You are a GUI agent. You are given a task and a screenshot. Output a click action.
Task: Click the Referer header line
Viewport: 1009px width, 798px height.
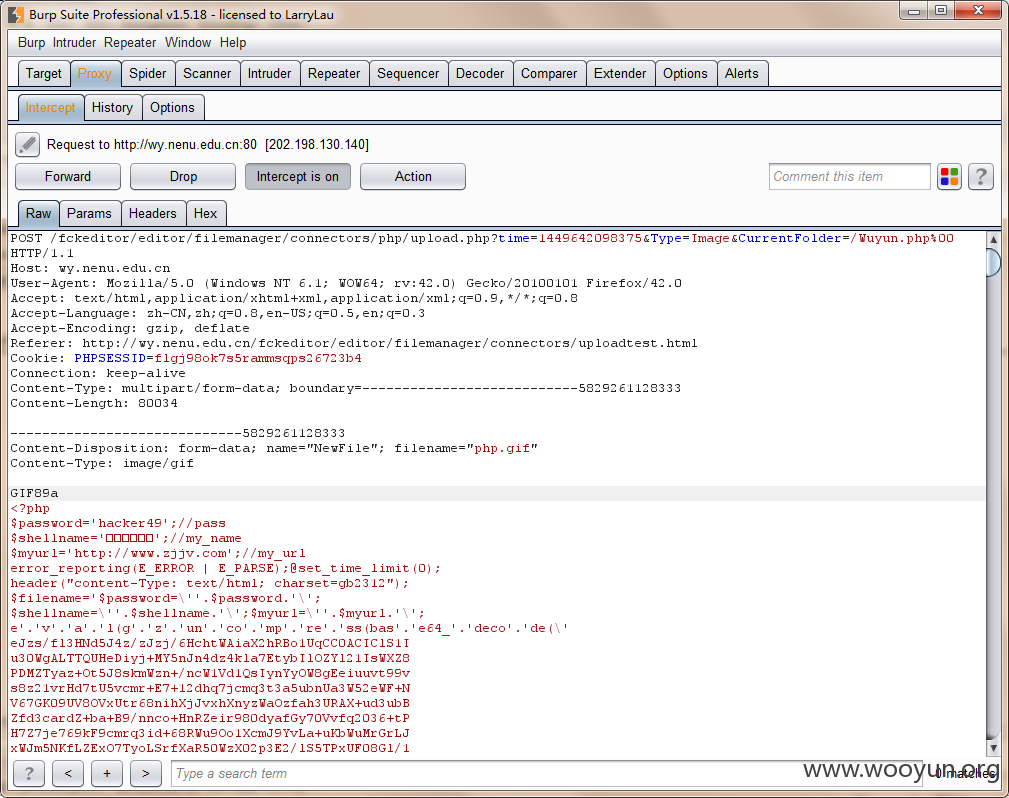coord(354,343)
